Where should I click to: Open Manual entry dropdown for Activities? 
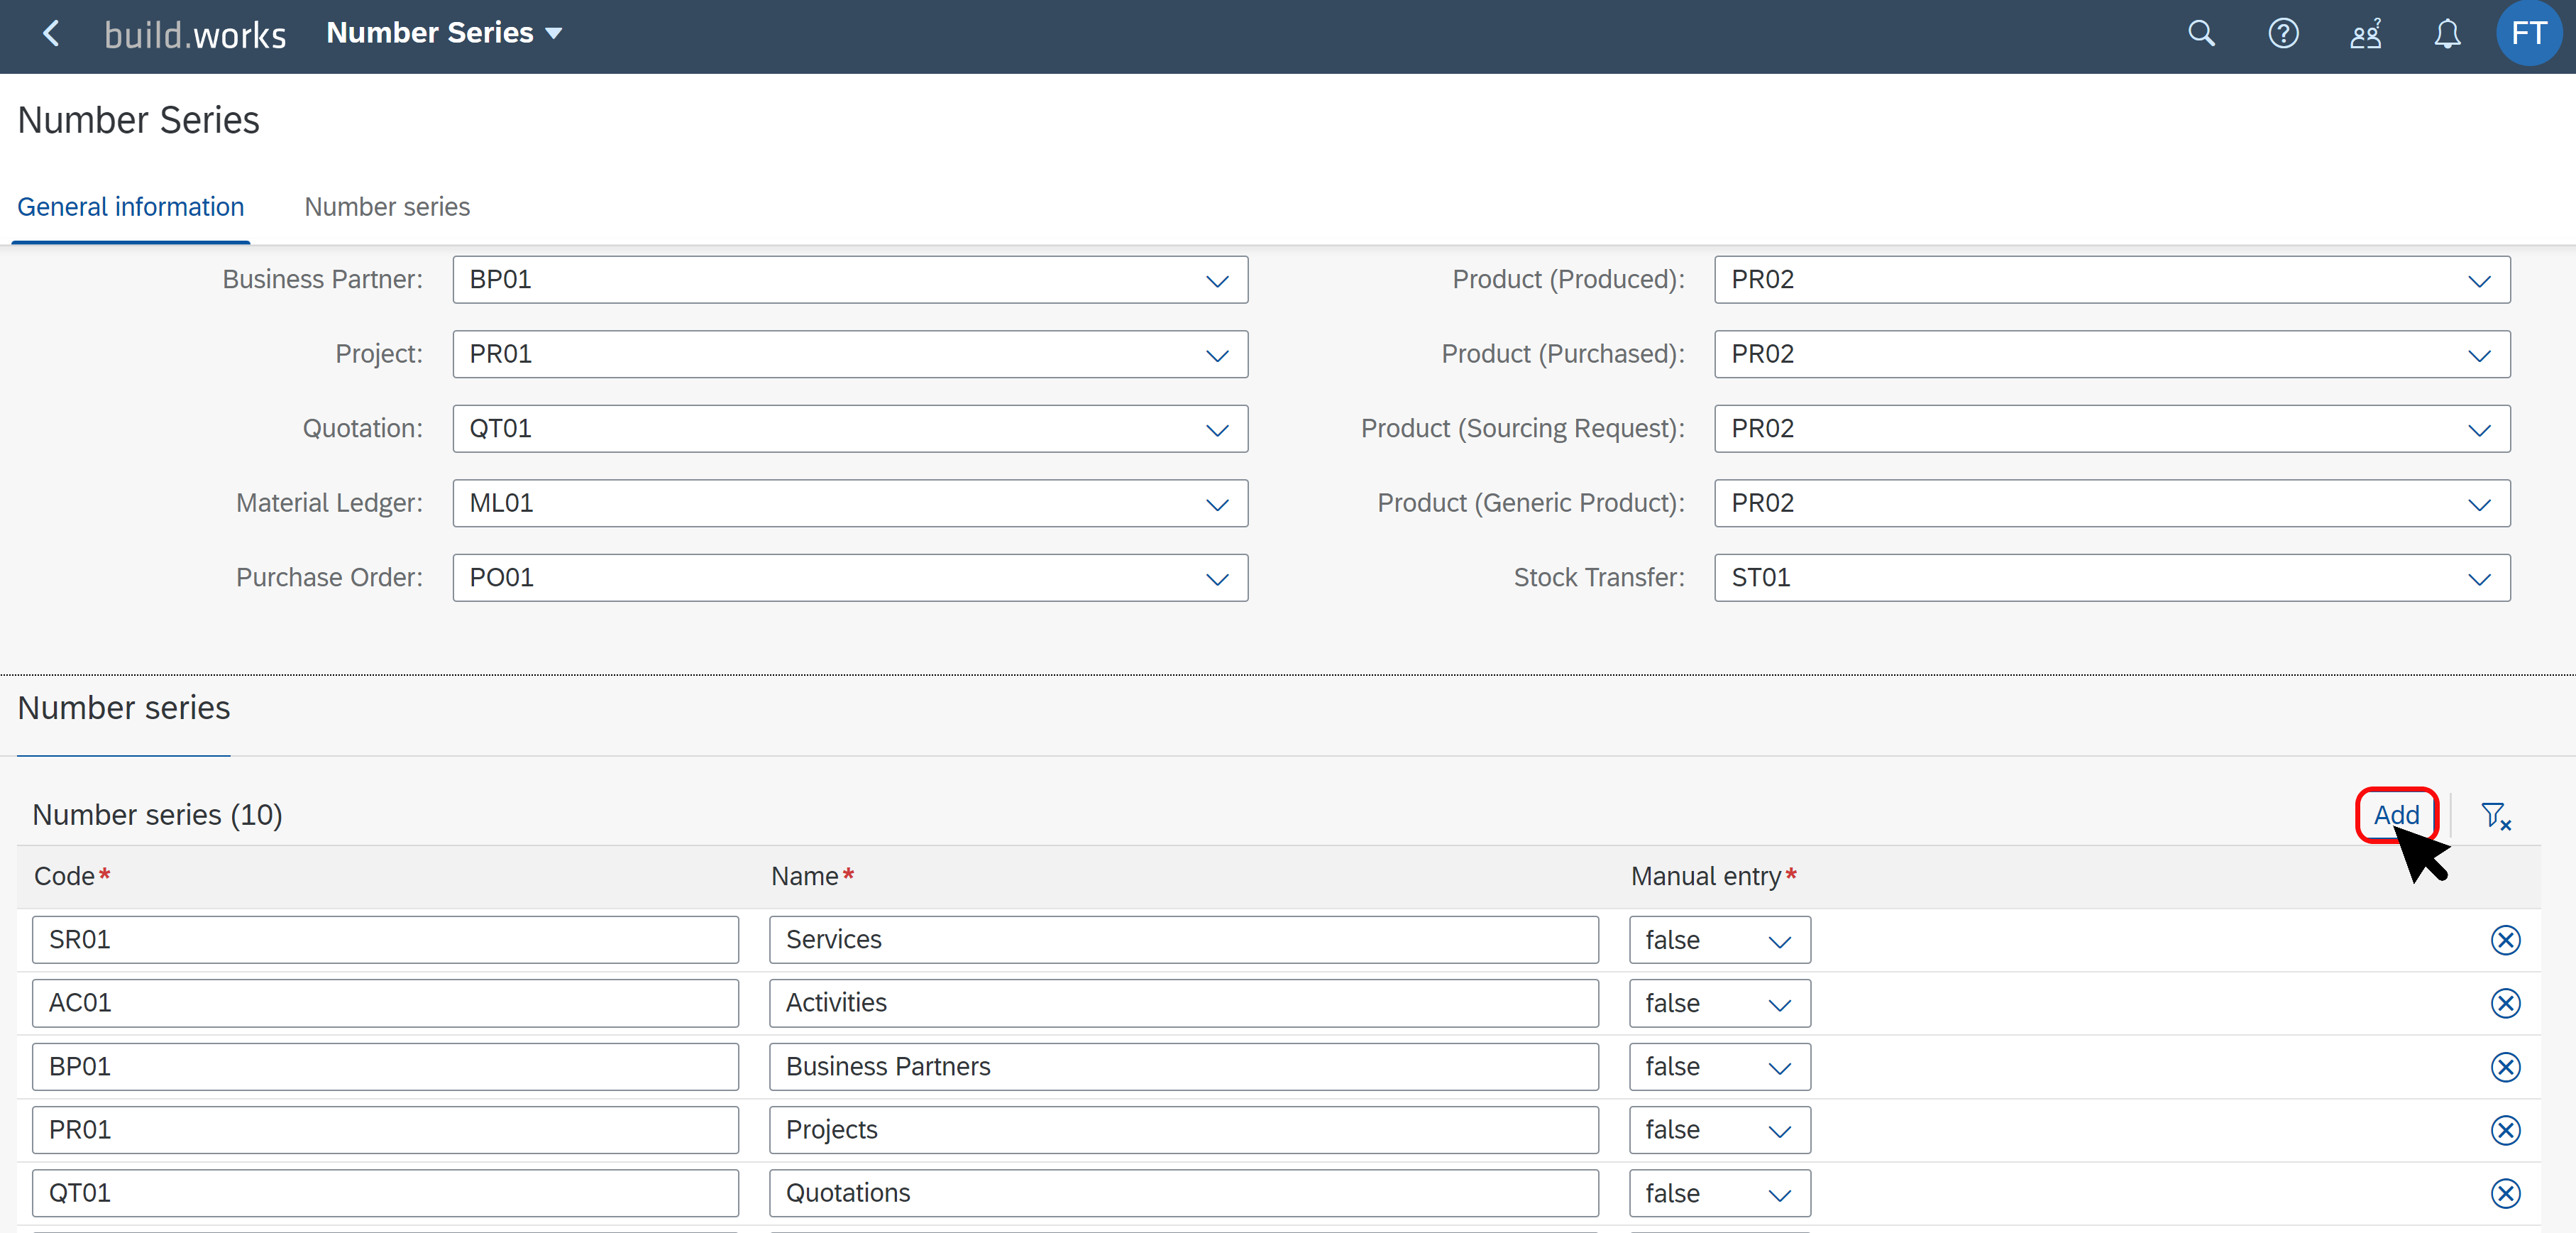[x=1719, y=1003]
